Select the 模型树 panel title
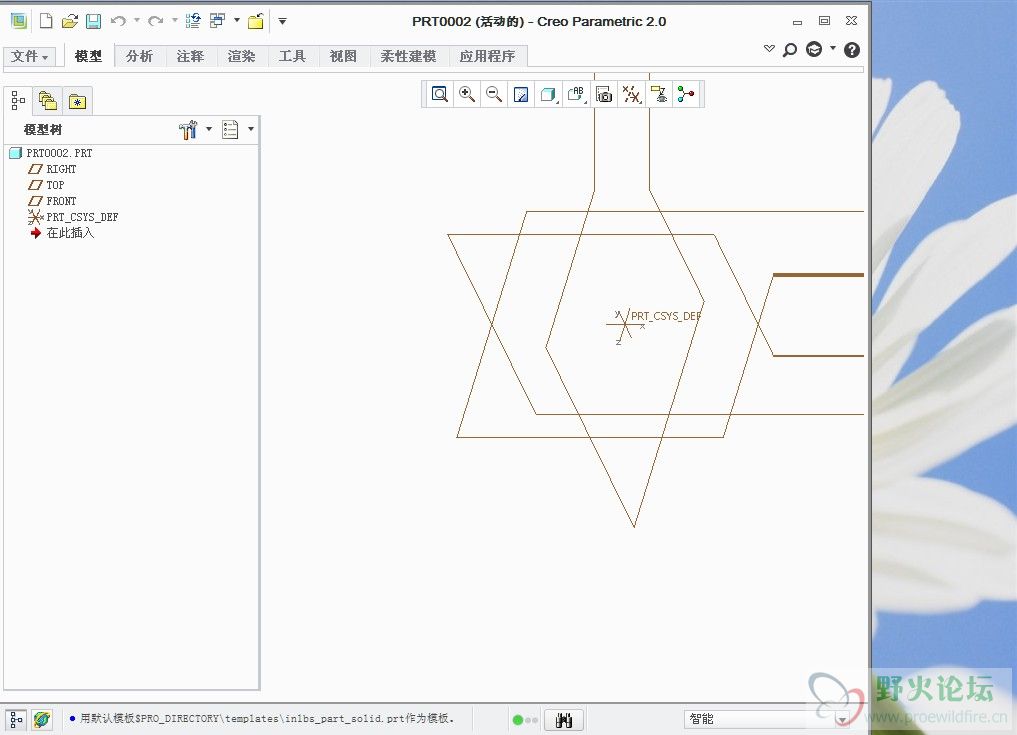Screen dimensions: 1017x735 coord(43,130)
